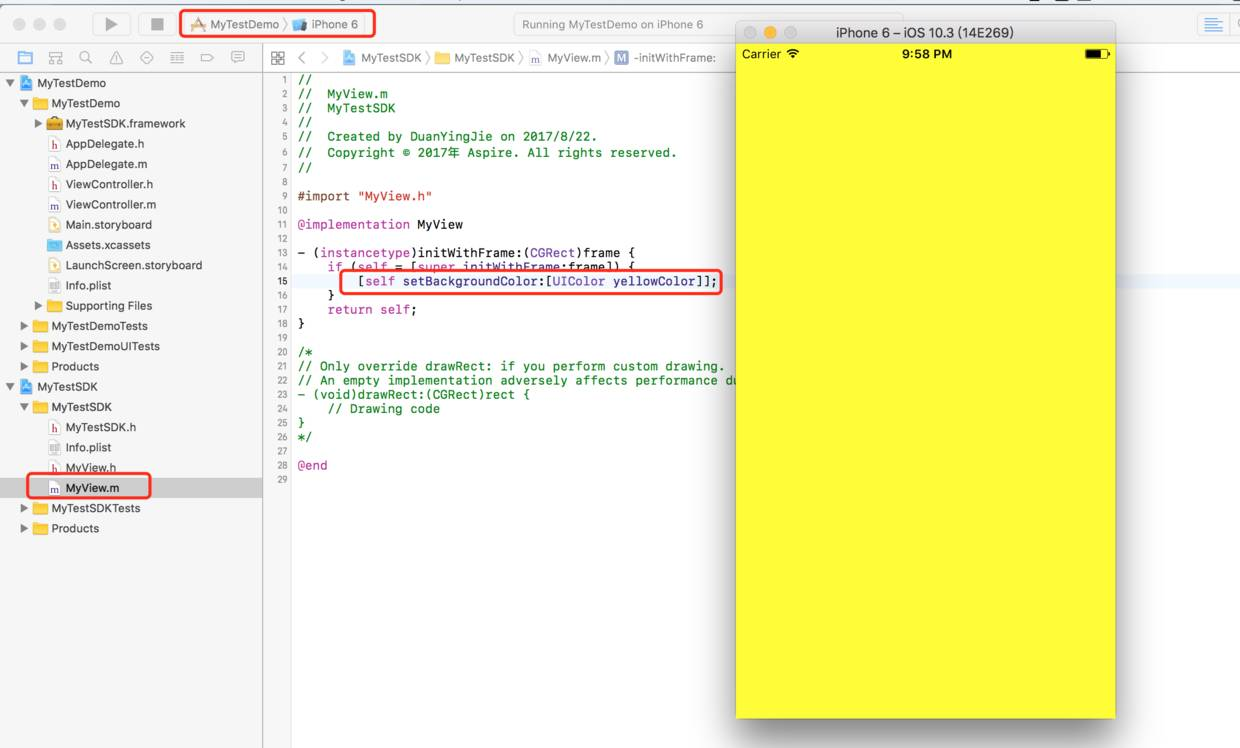Click the #import "MyView.h" line

tap(365, 196)
